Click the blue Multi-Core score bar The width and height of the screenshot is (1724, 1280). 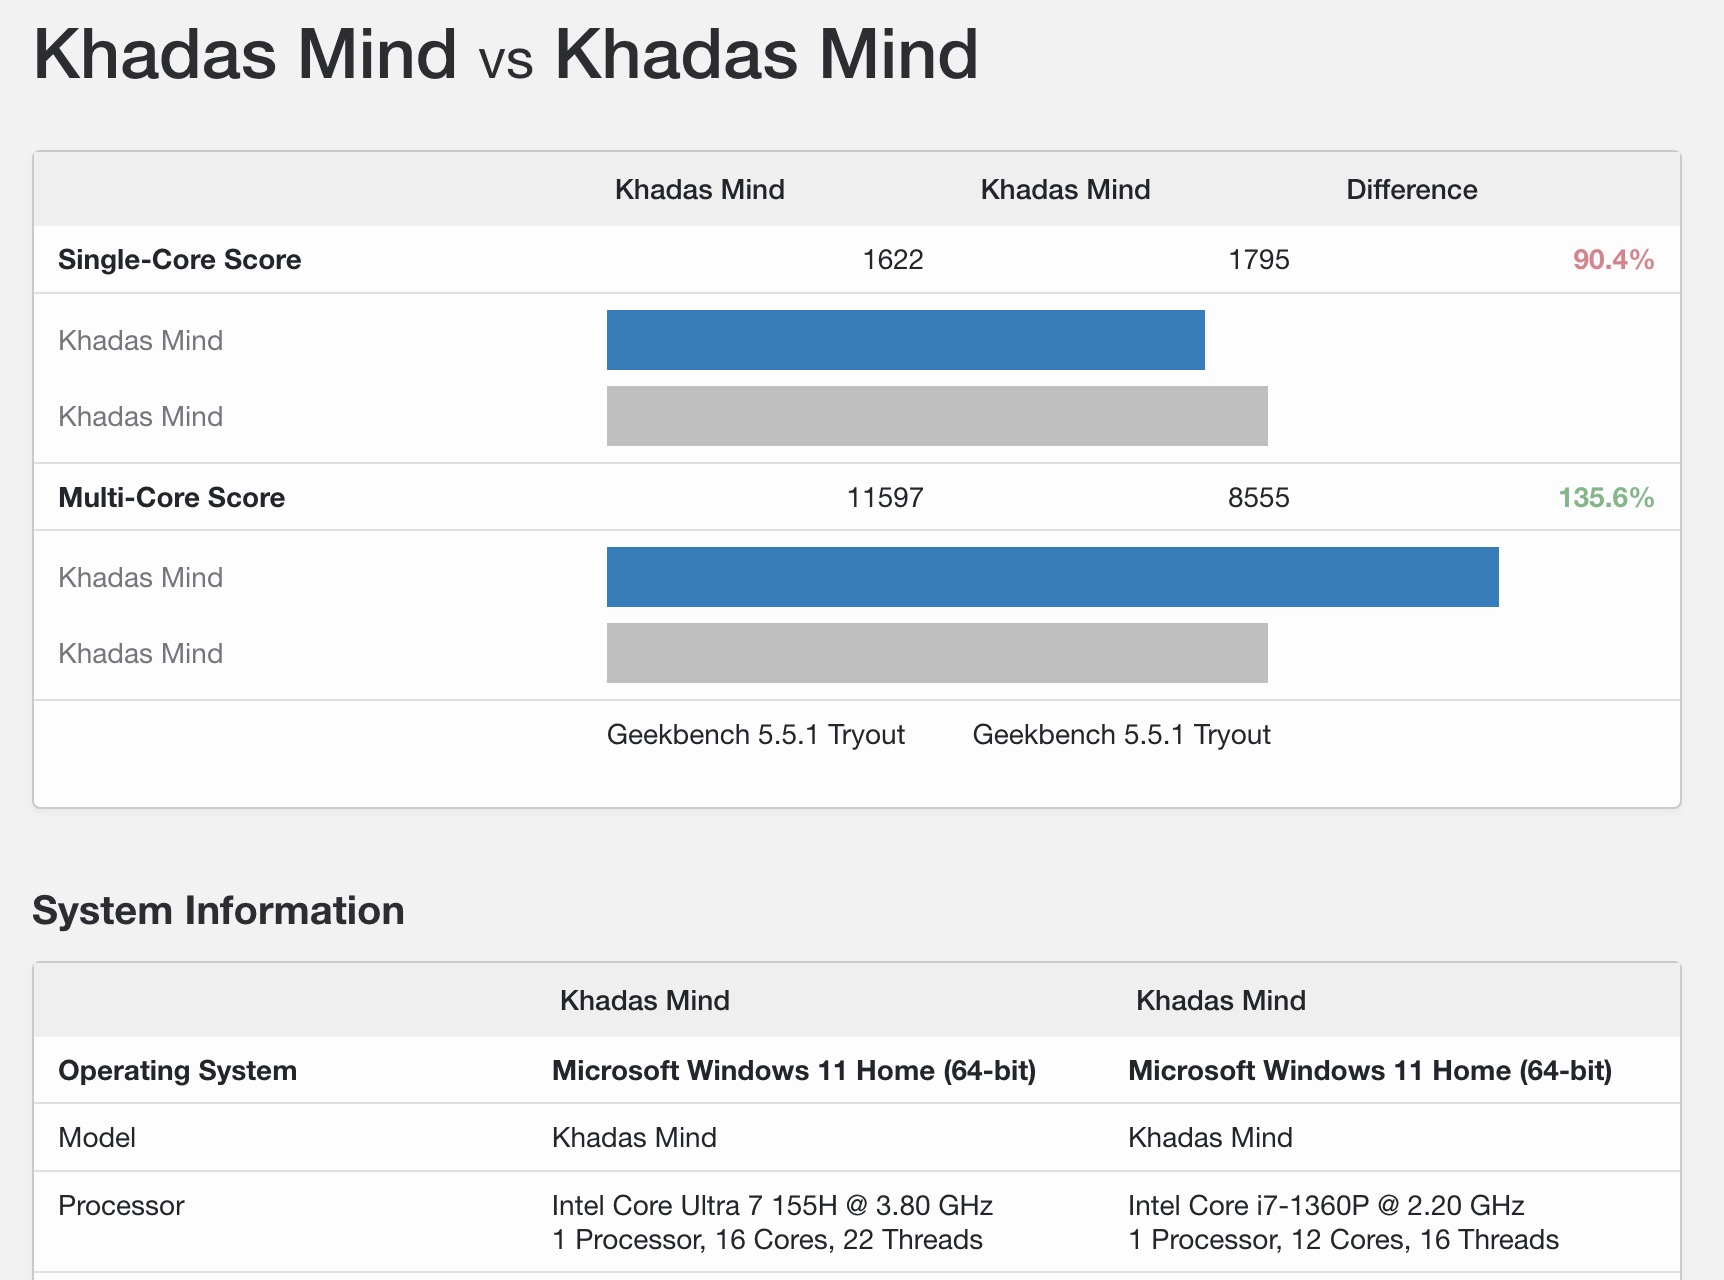pyautogui.click(x=1052, y=577)
